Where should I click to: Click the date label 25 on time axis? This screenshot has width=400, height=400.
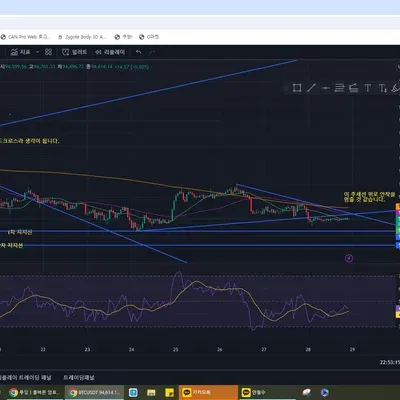coord(176,349)
